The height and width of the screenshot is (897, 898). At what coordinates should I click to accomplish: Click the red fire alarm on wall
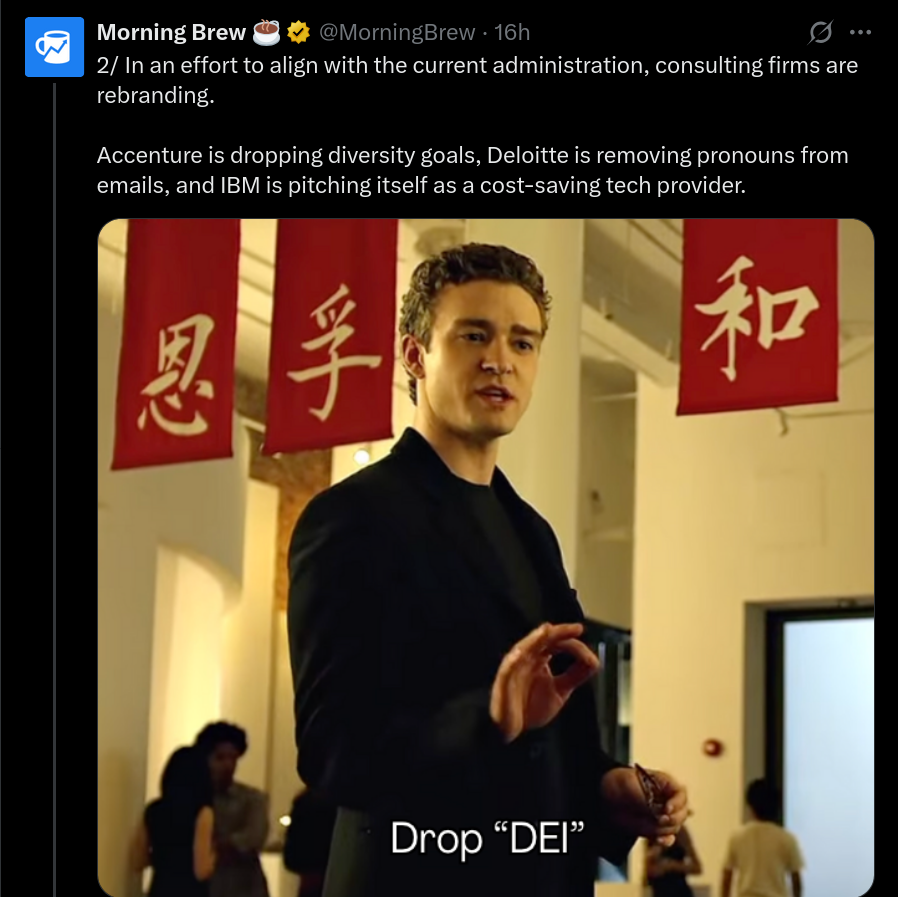tap(713, 747)
